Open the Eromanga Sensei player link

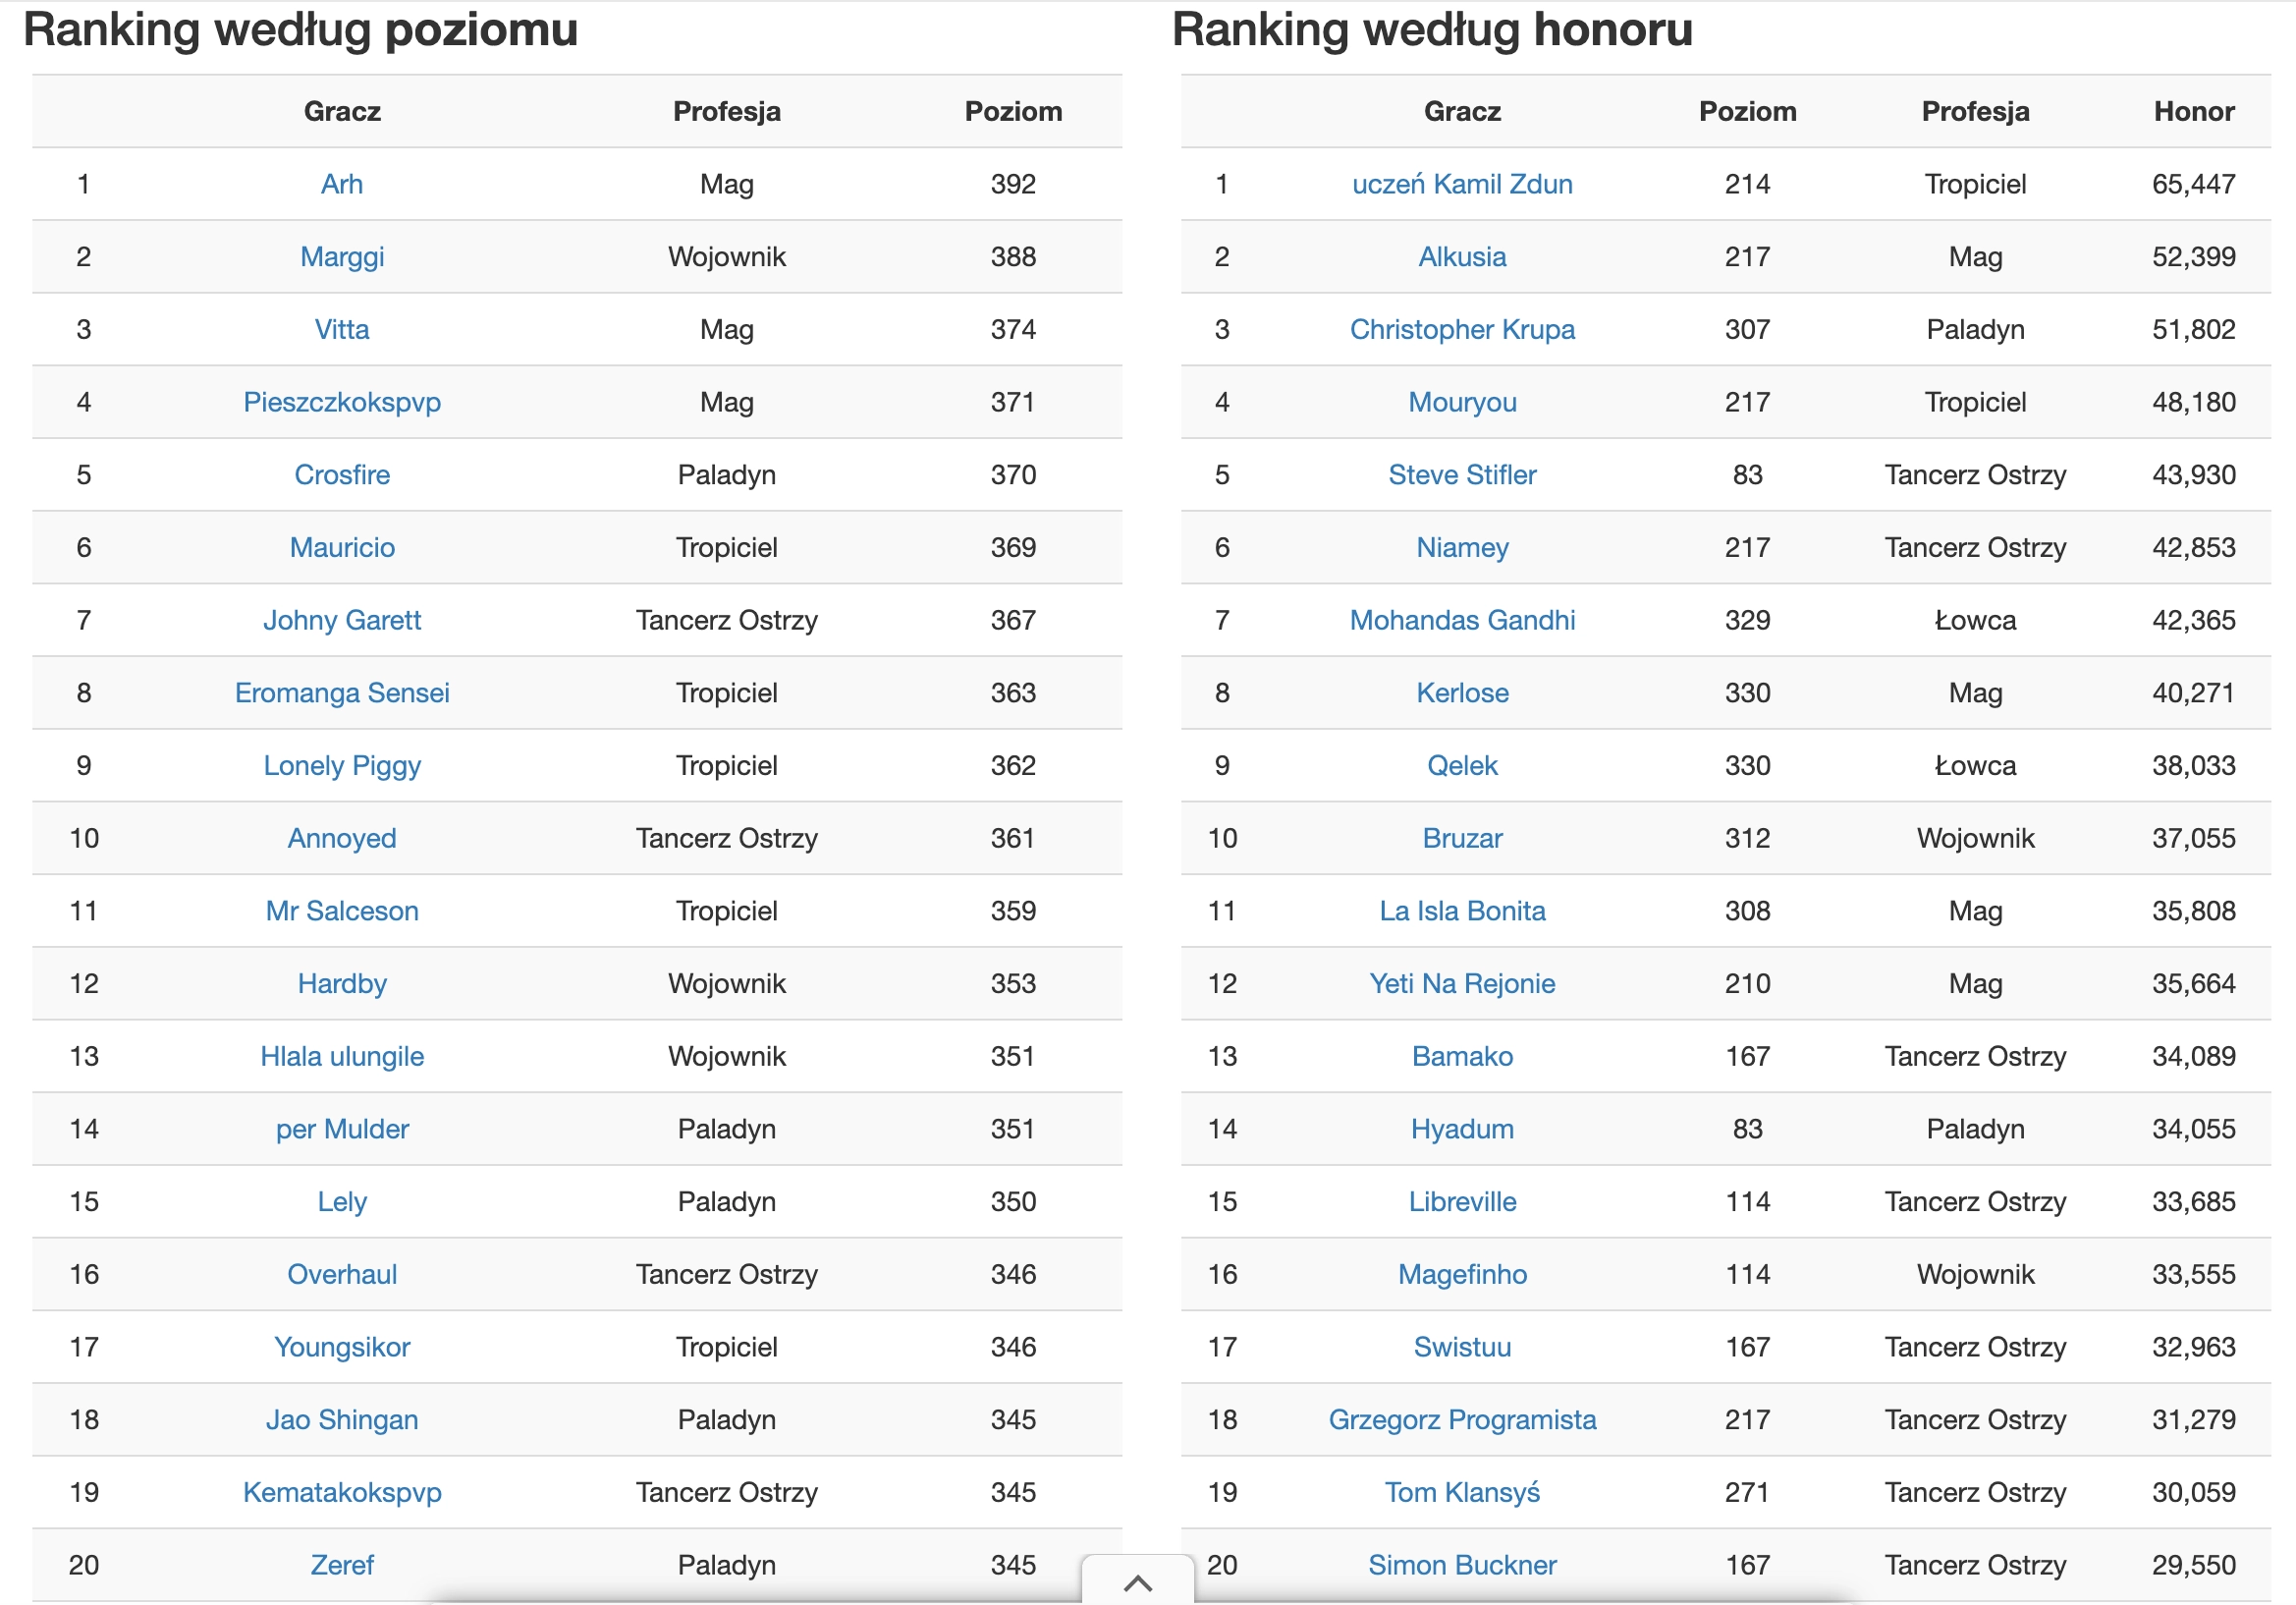pos(342,693)
